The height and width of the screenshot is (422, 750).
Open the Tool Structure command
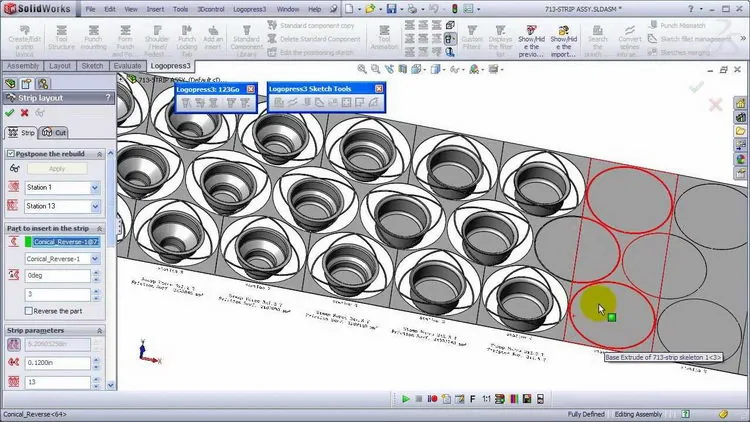(x=61, y=38)
